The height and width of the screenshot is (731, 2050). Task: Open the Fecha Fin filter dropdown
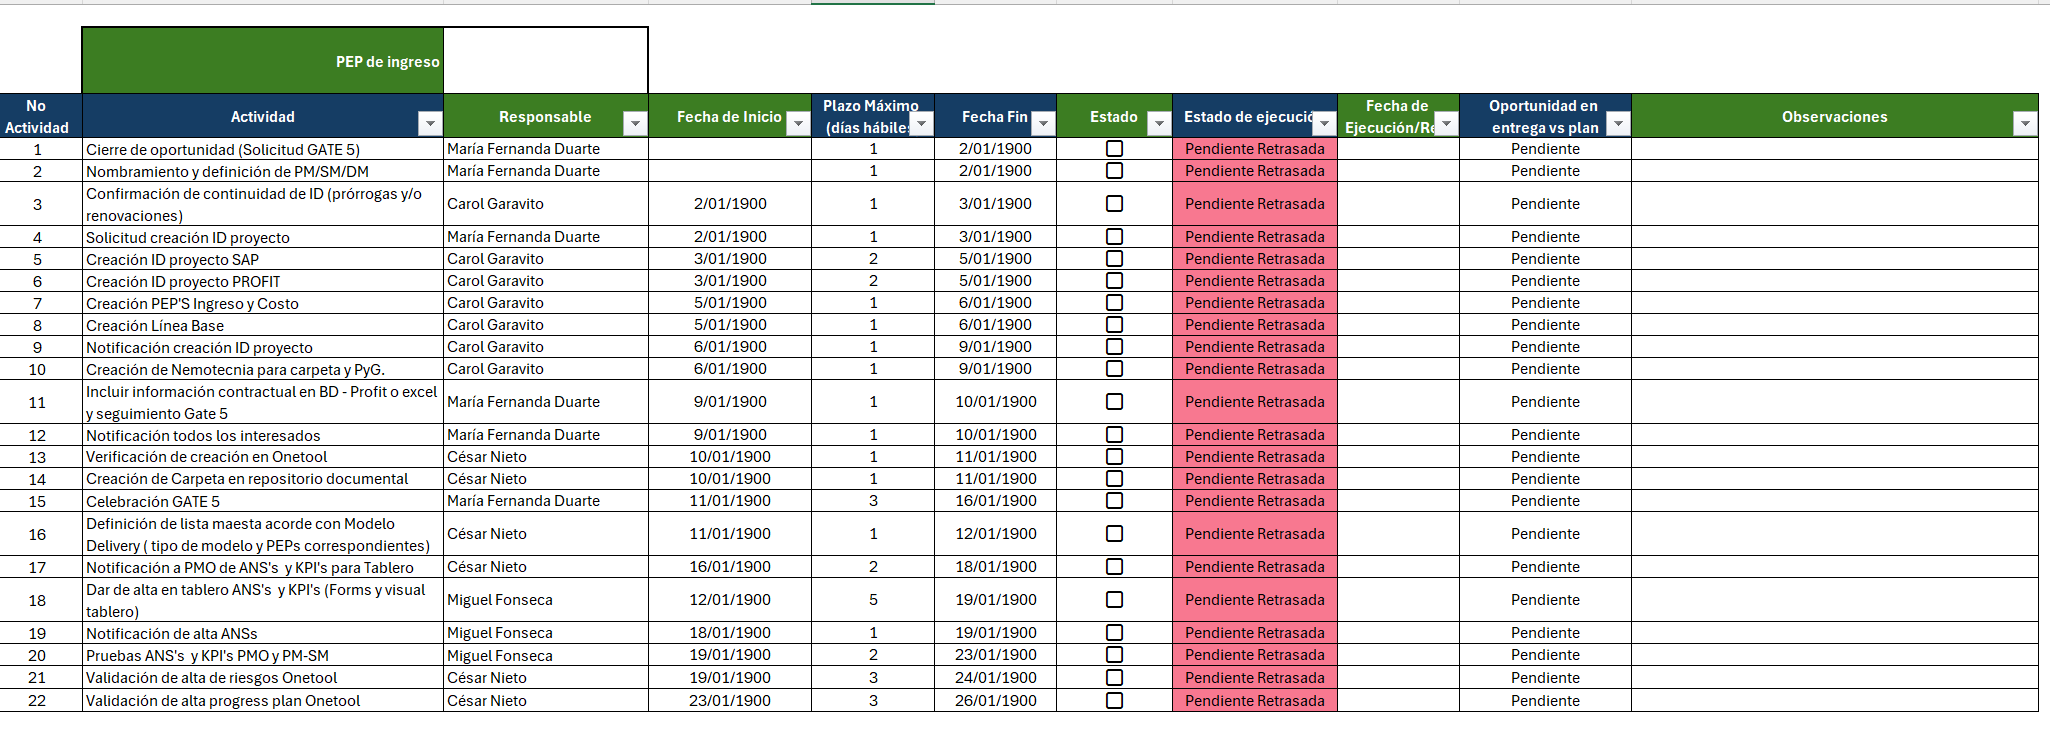click(x=1043, y=123)
